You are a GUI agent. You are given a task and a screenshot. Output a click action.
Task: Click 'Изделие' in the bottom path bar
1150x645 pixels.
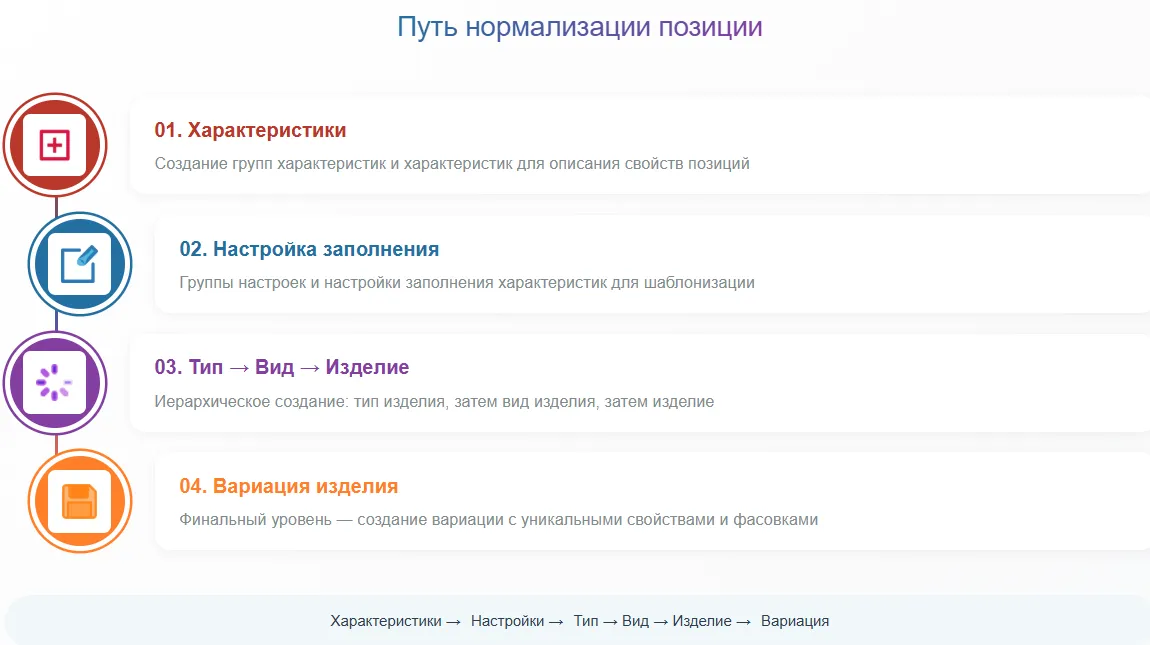702,622
